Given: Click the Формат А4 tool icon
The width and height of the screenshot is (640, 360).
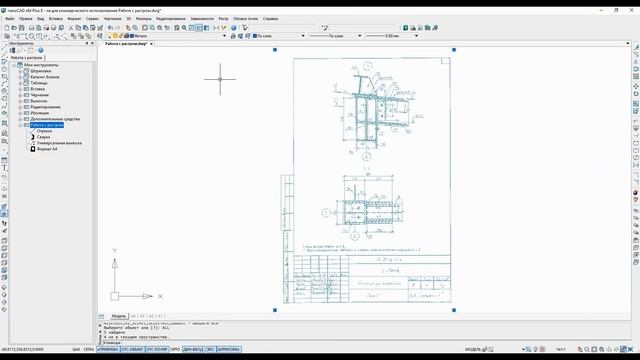Looking at the screenshot, I should click(x=33, y=149).
